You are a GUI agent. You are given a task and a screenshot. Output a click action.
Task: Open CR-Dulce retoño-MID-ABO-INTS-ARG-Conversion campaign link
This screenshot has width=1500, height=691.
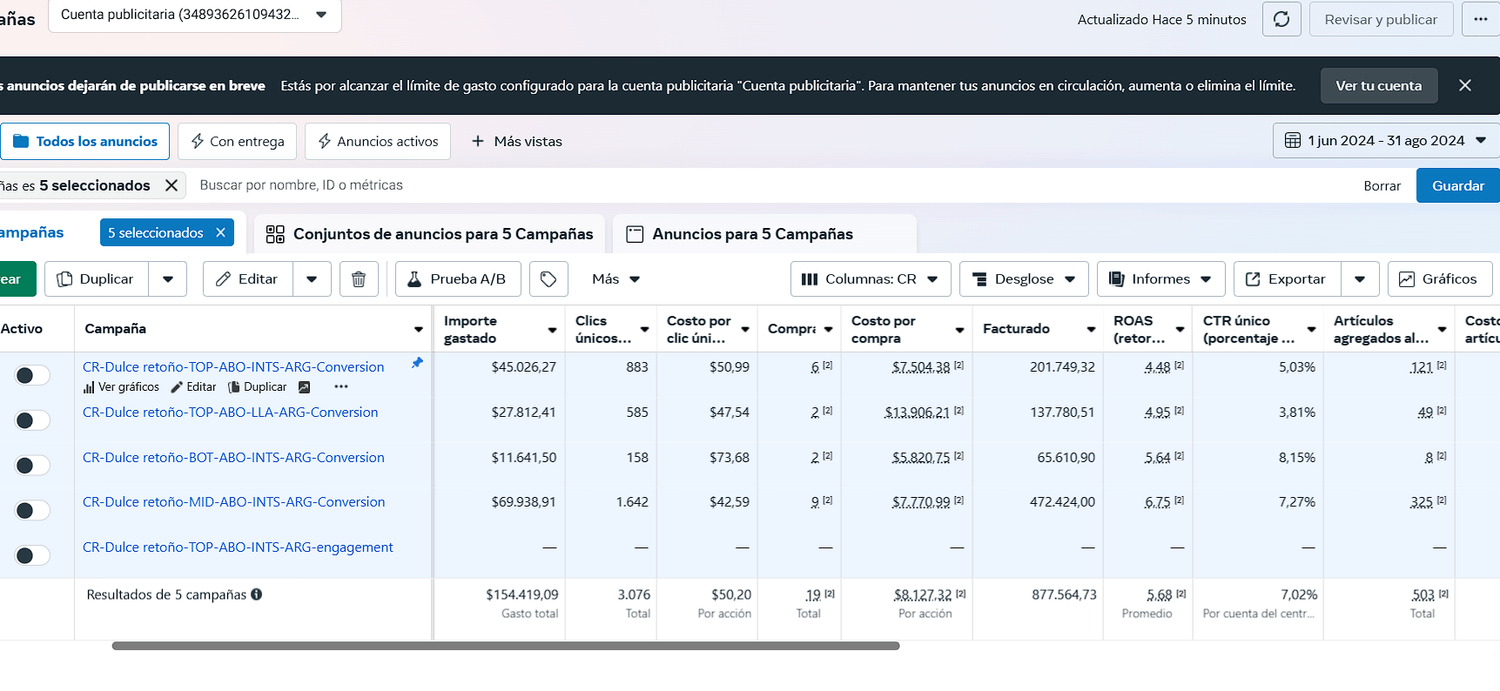[234, 502]
